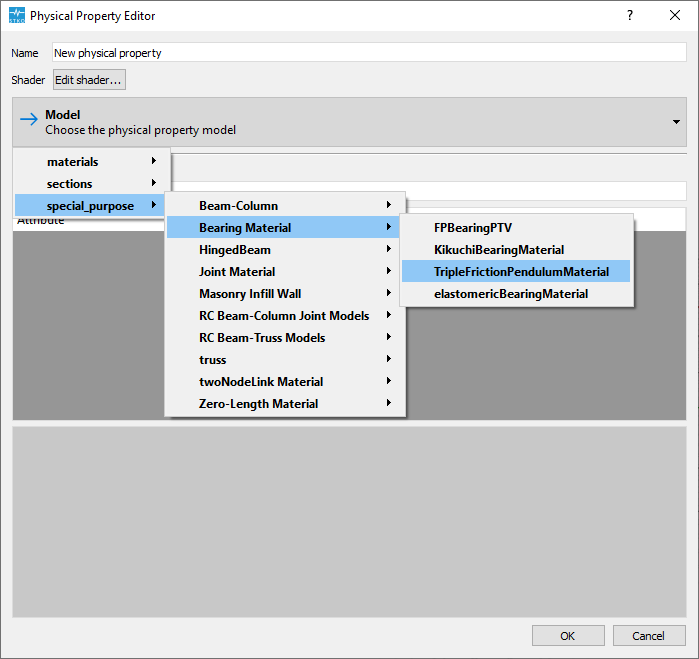
Task: Select special_purpose menu entry
Action: (90, 206)
